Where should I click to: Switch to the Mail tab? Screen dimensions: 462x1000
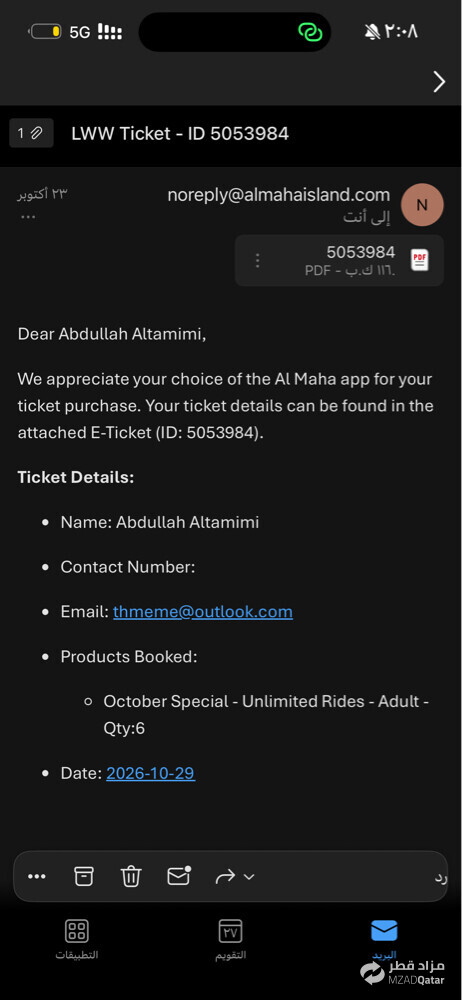pyautogui.click(x=384, y=939)
